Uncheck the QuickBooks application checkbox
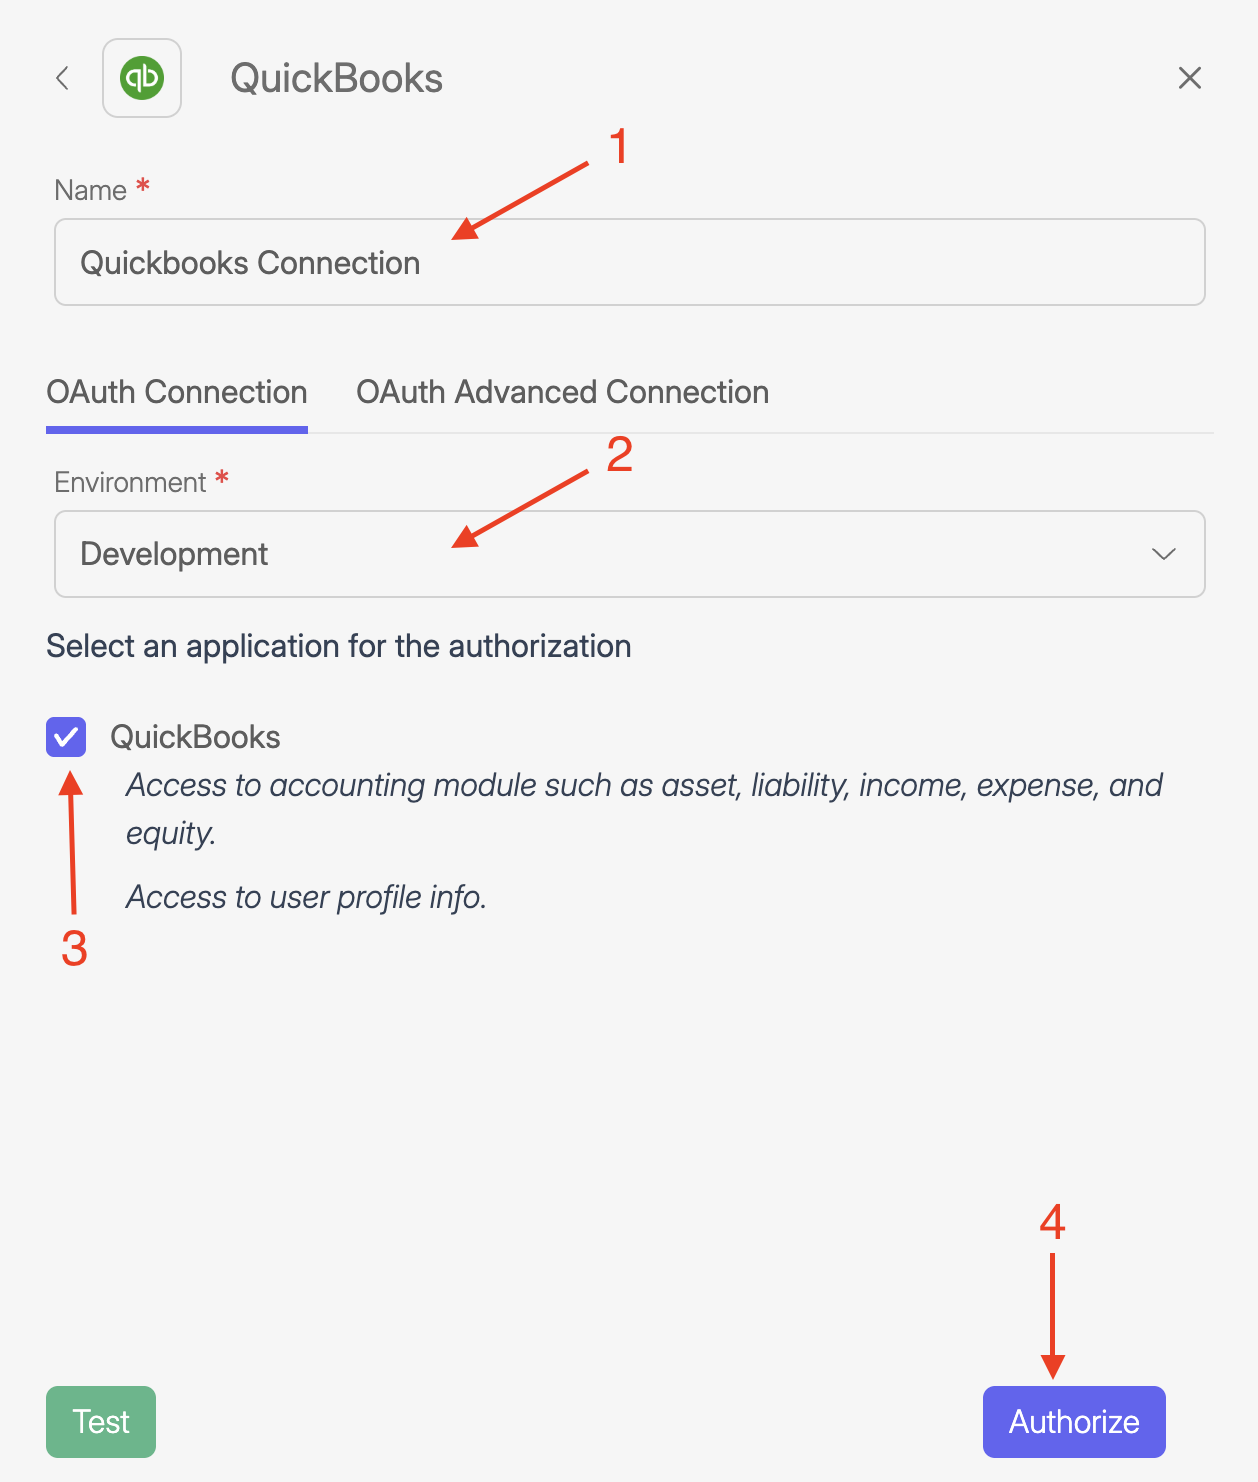 [x=66, y=737]
